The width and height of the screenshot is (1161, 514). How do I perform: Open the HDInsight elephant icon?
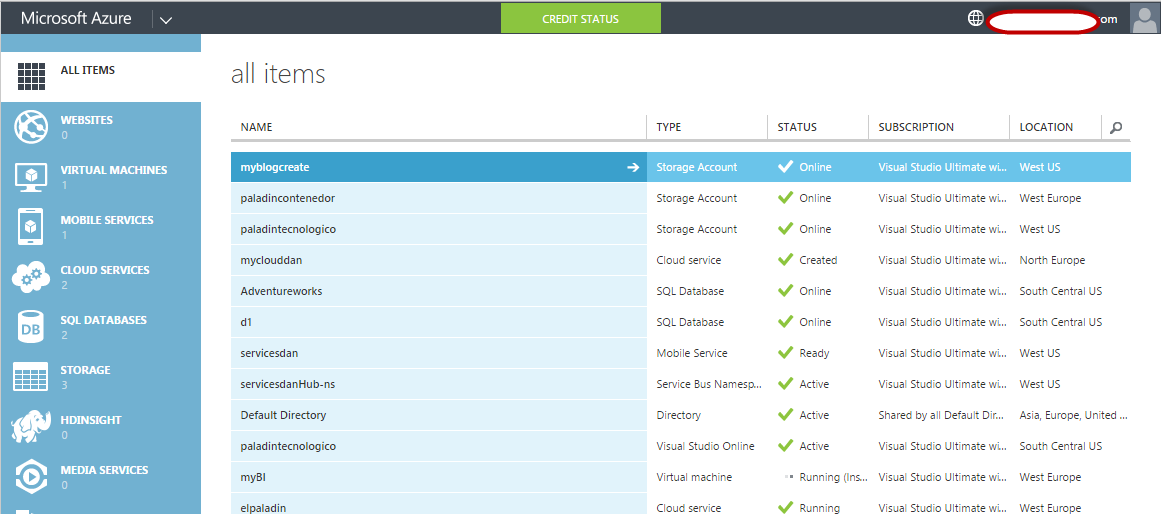tap(32, 427)
